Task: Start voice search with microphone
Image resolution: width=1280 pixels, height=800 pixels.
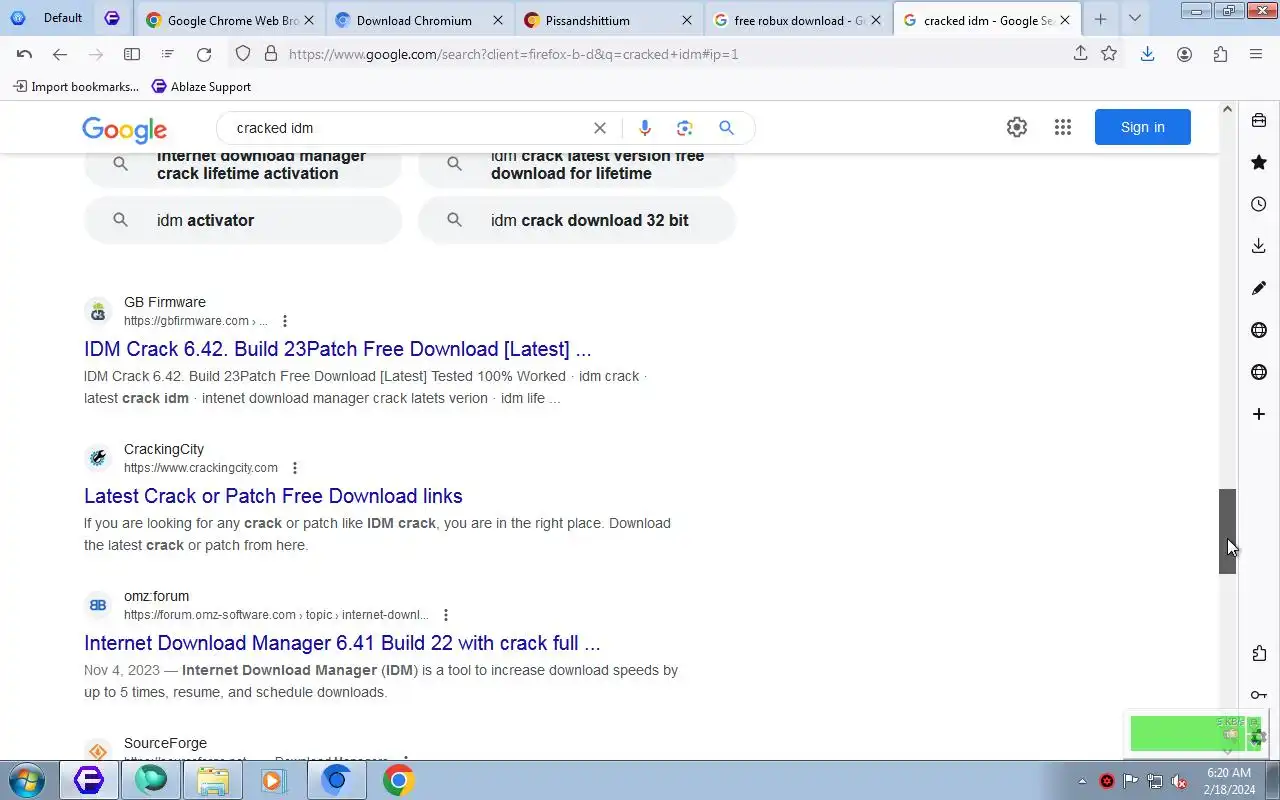Action: click(645, 128)
